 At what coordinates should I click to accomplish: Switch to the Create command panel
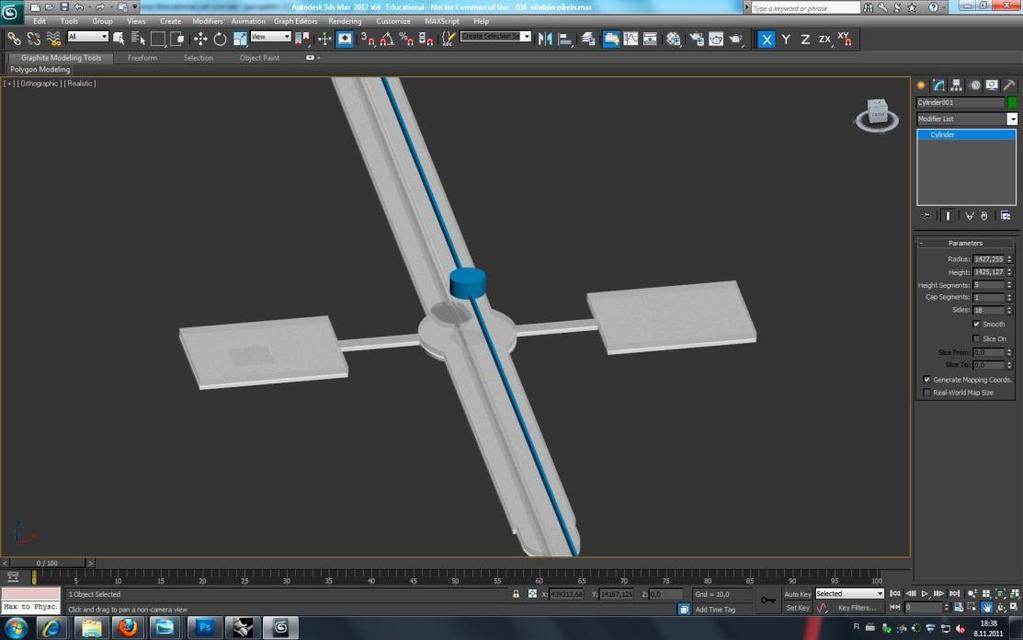tap(921, 85)
